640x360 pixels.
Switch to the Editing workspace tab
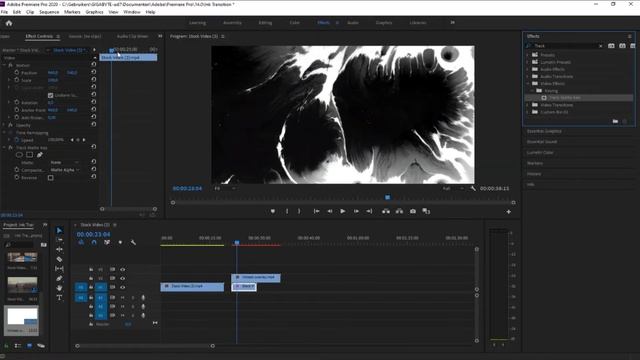pyautogui.click(x=265, y=23)
